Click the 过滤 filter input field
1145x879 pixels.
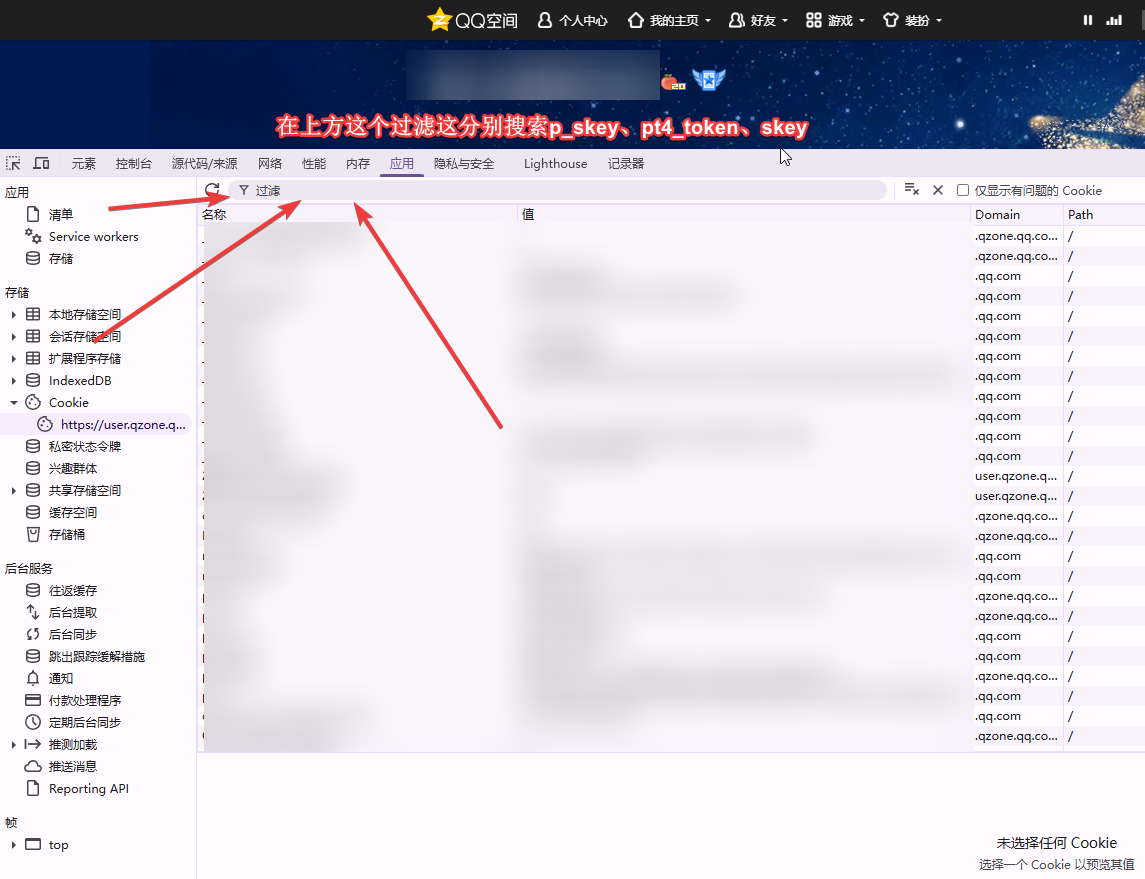click(560, 190)
